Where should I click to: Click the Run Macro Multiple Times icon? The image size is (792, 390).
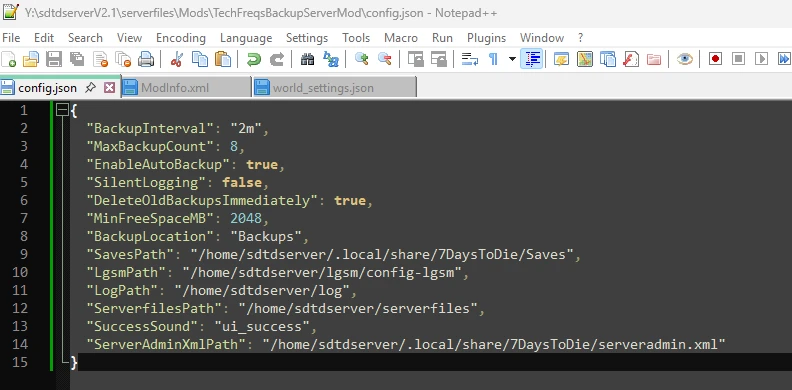click(x=783, y=59)
